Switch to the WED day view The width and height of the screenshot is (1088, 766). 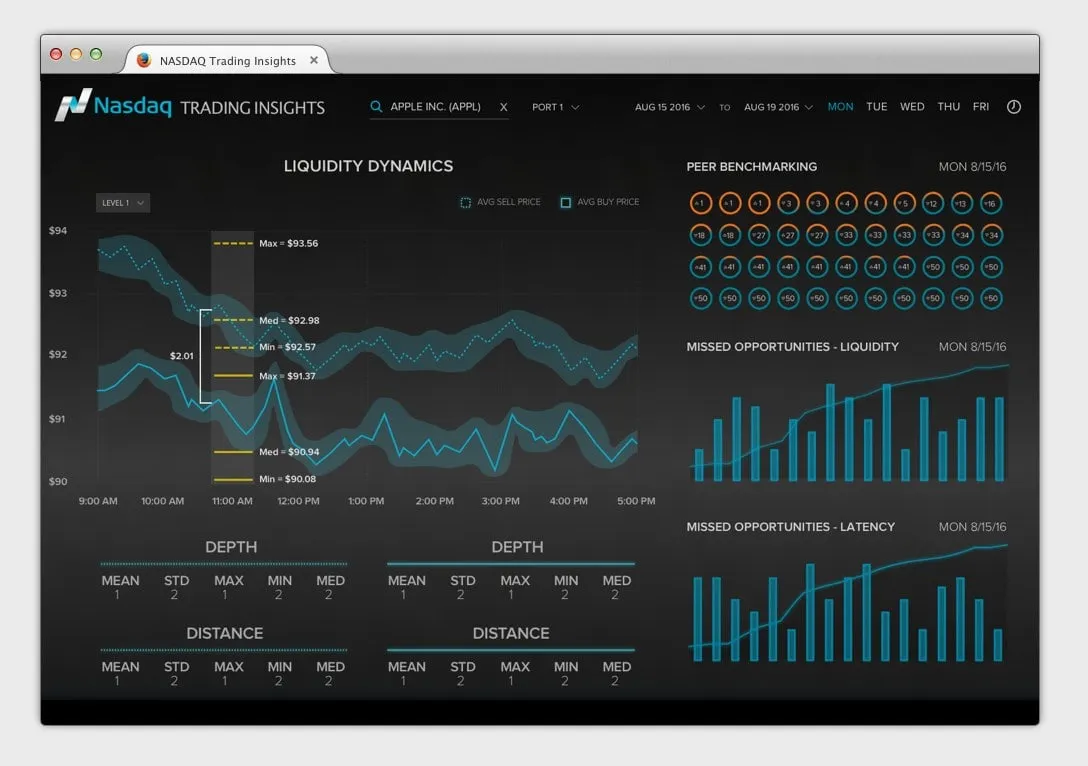pos(912,106)
